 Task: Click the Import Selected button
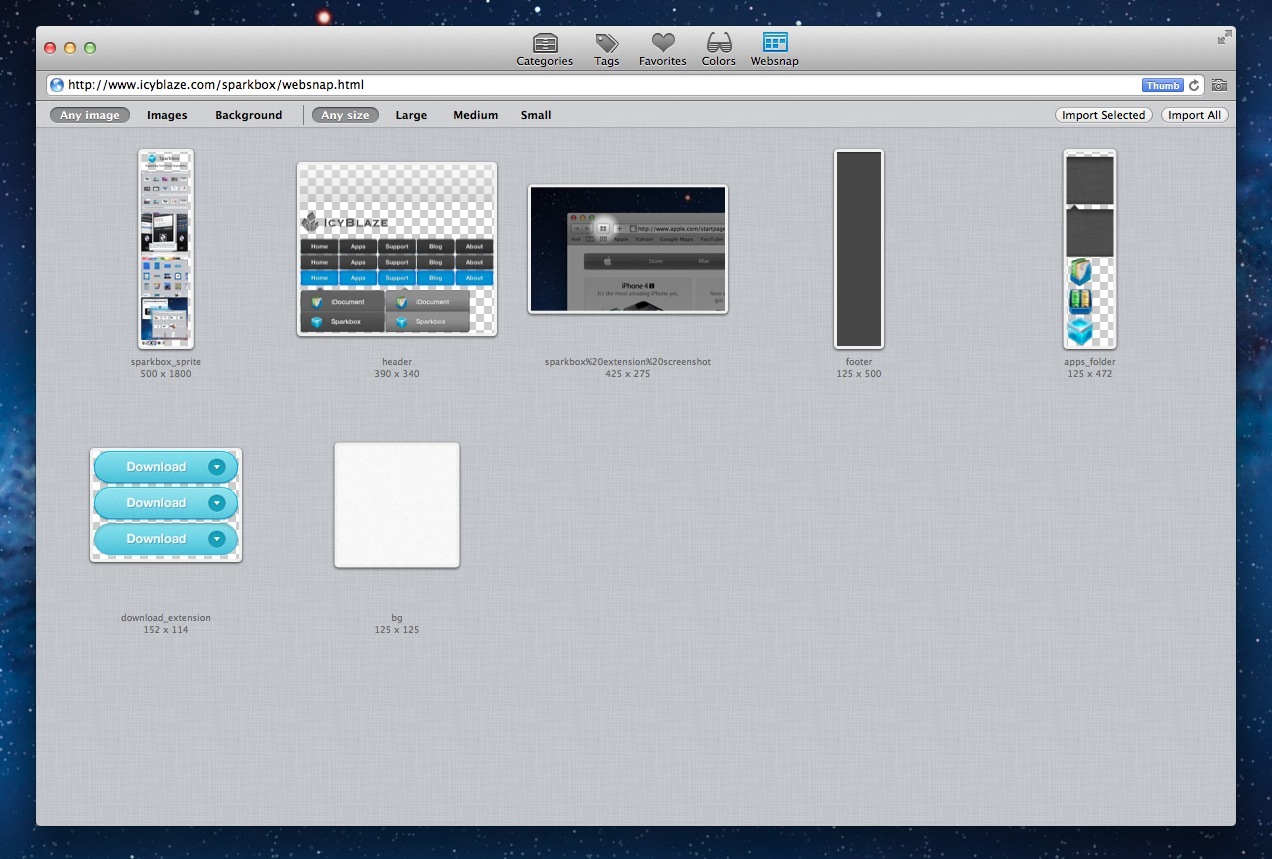[x=1103, y=115]
